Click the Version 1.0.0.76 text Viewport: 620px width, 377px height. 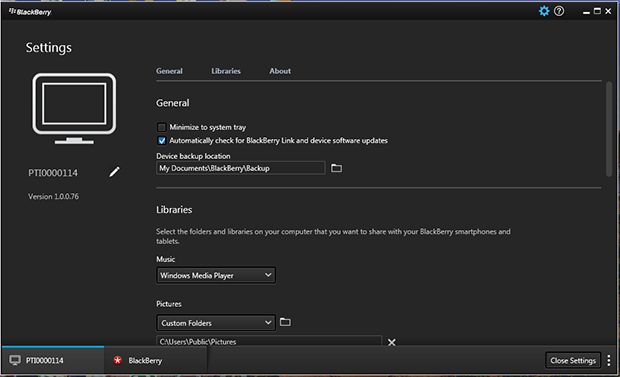click(53, 197)
